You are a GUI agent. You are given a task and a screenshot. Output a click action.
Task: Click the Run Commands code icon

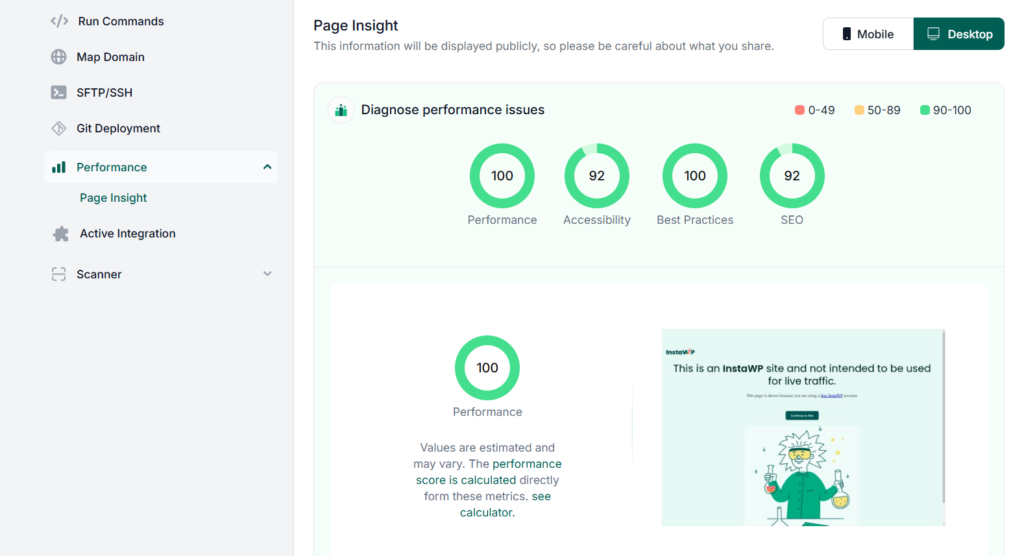pyautogui.click(x=59, y=21)
